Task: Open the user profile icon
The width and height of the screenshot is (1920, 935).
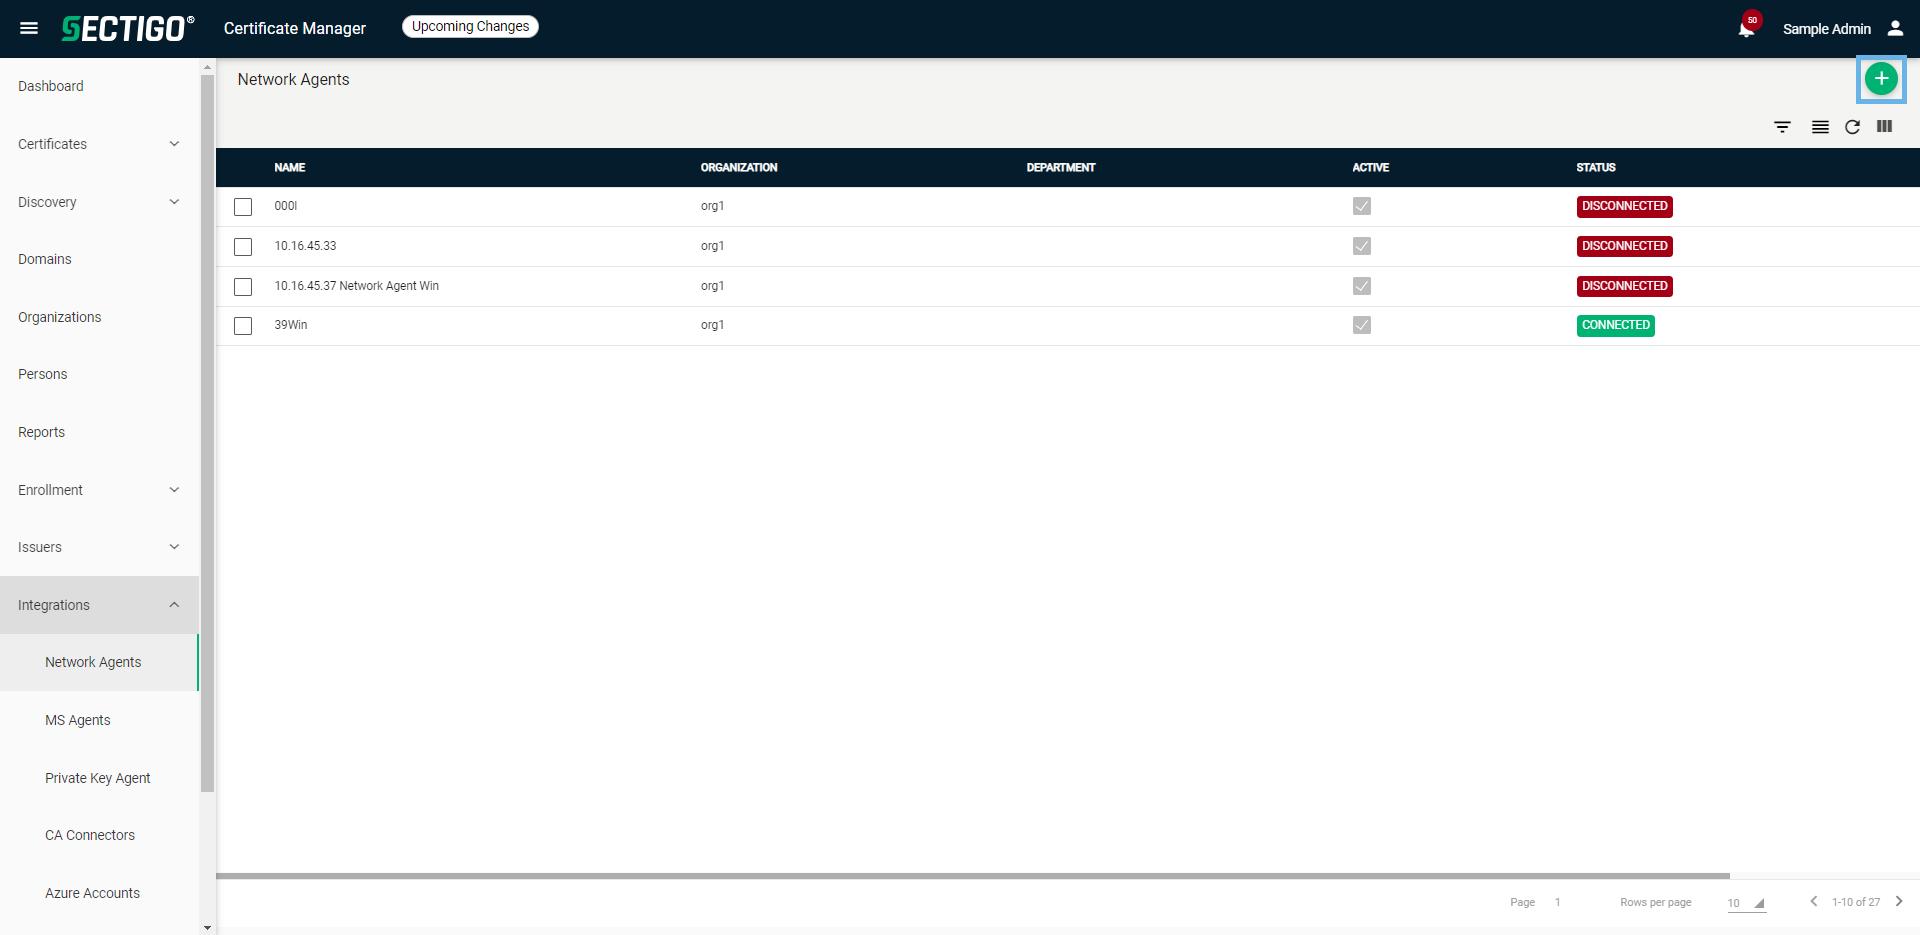Action: [x=1895, y=28]
